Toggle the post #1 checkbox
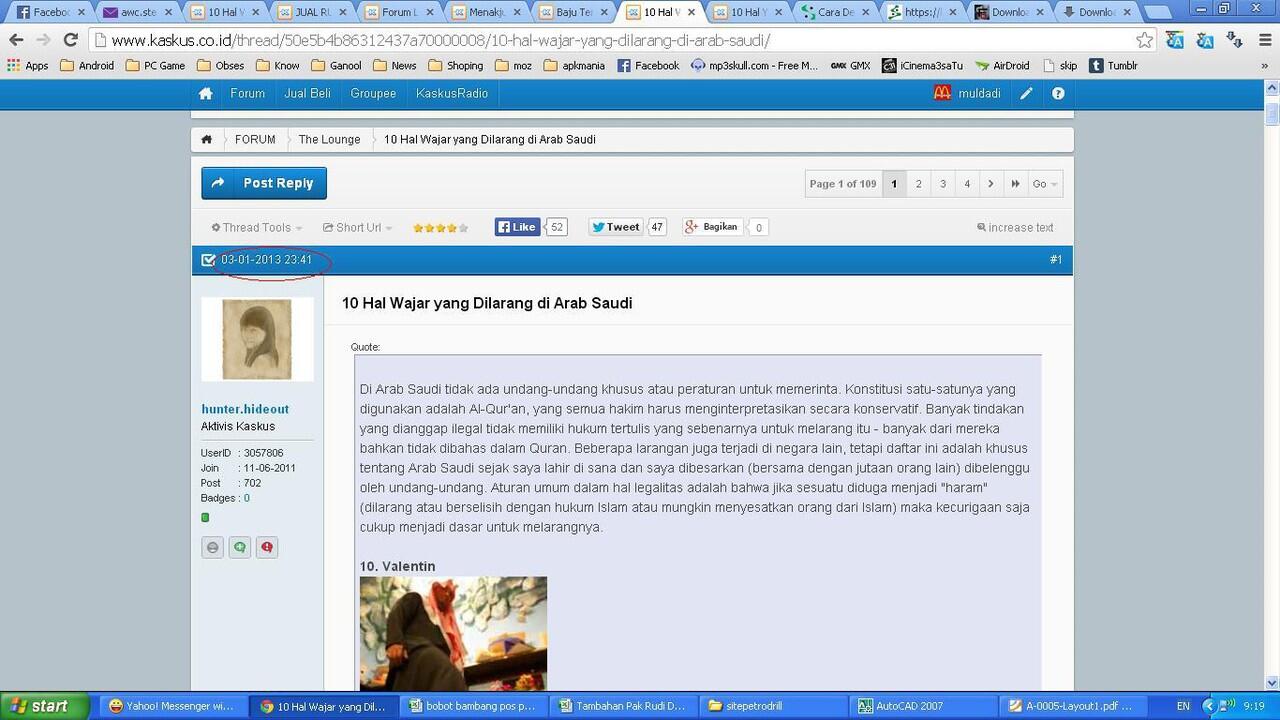 [208, 260]
